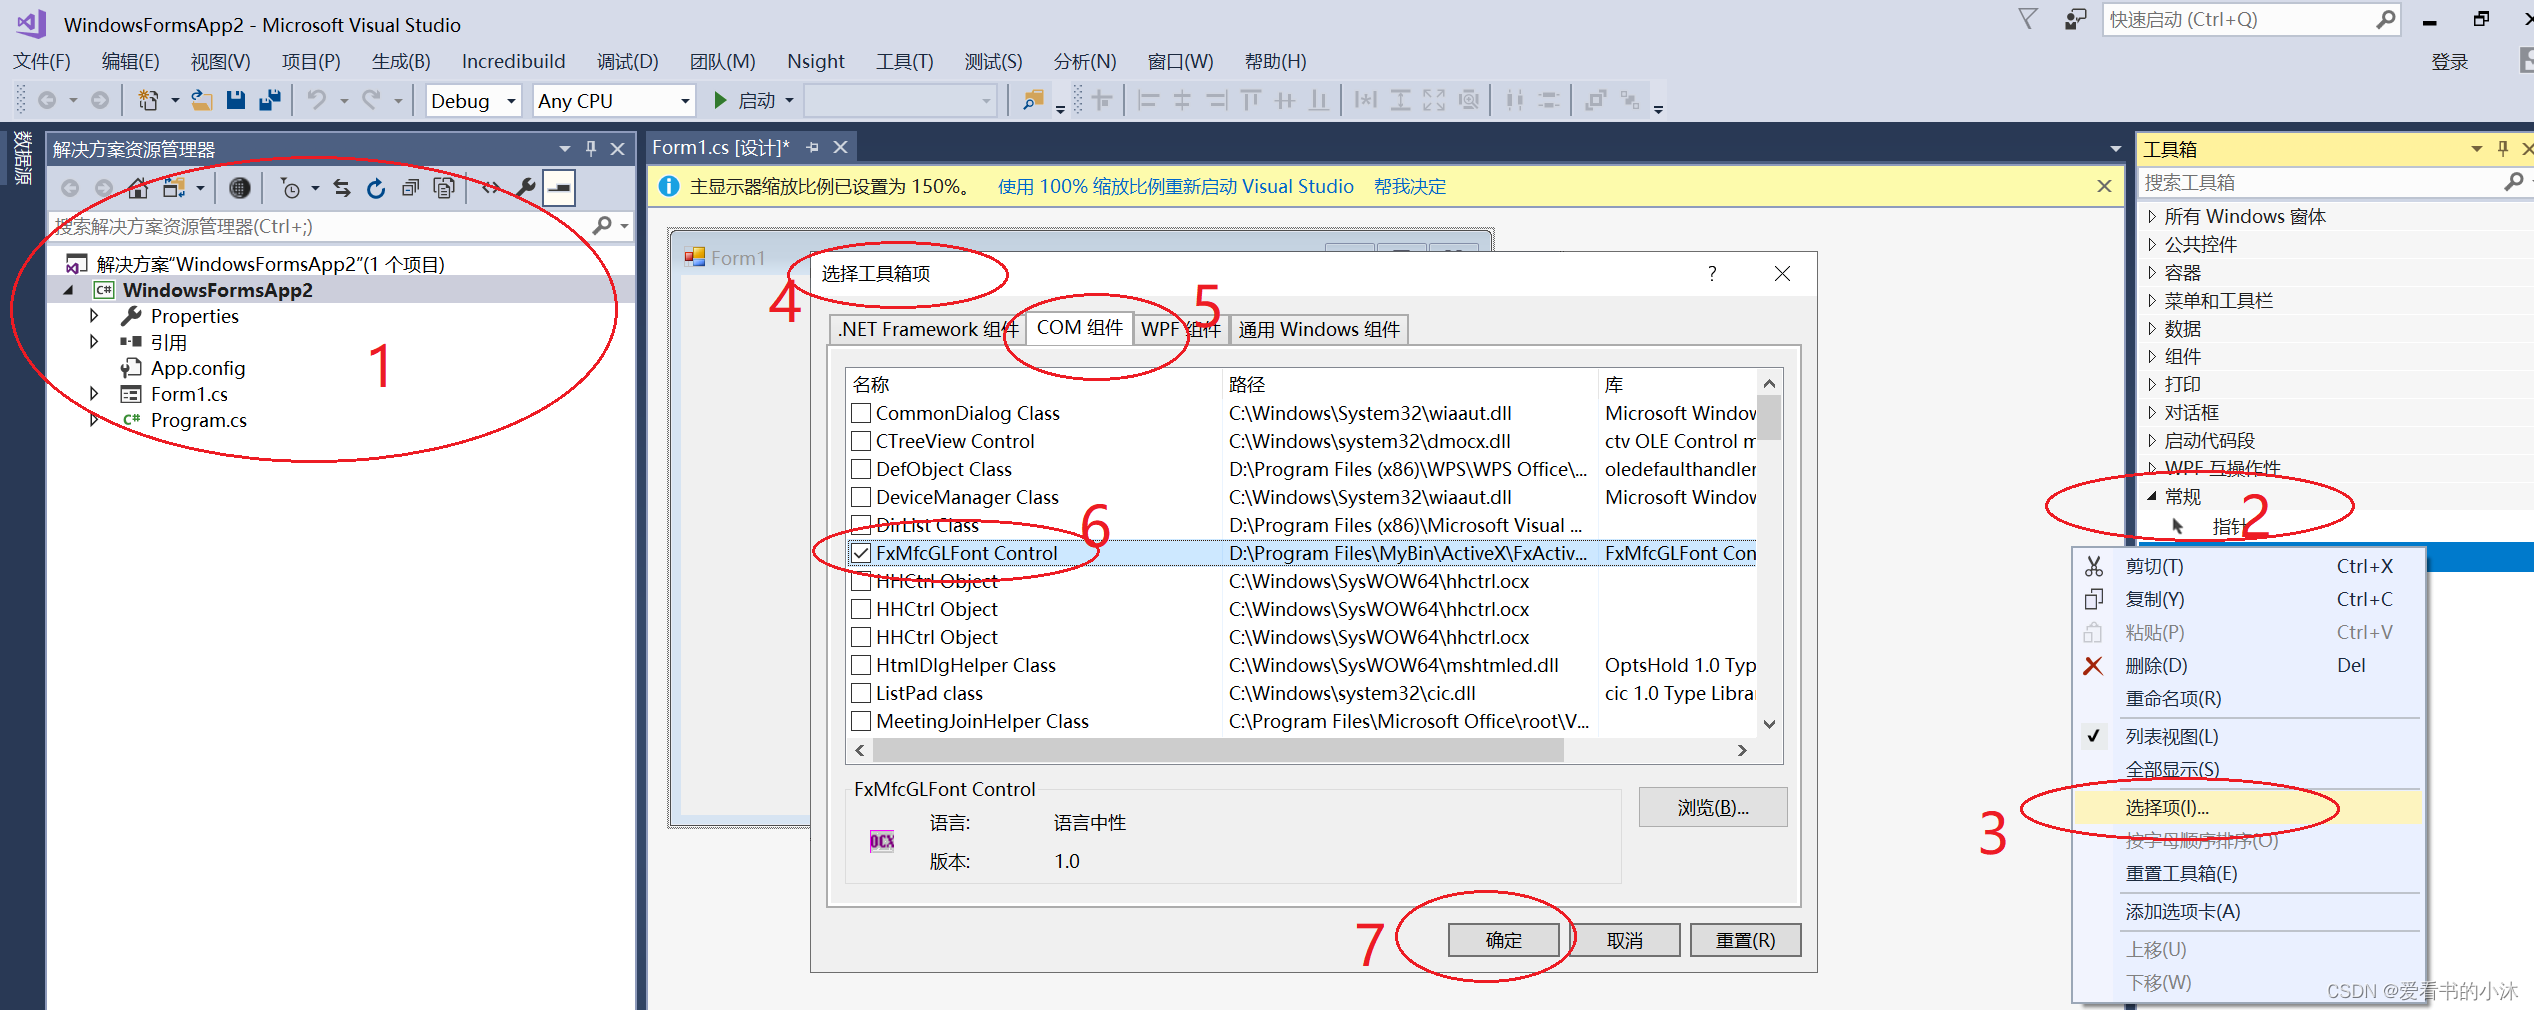The width and height of the screenshot is (2534, 1010).
Task: Click the search magnifier in Toolbox search box
Action: point(2514,182)
